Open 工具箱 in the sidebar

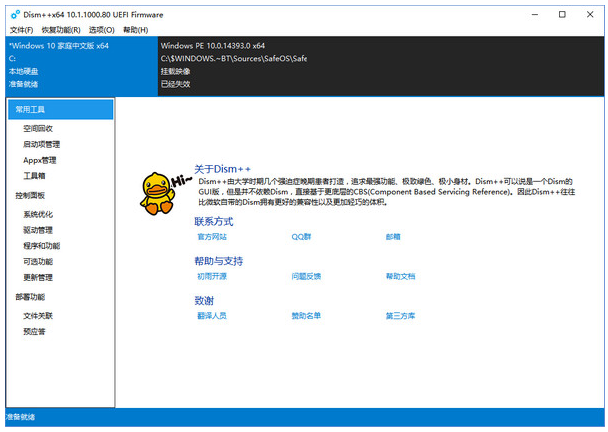[34, 176]
